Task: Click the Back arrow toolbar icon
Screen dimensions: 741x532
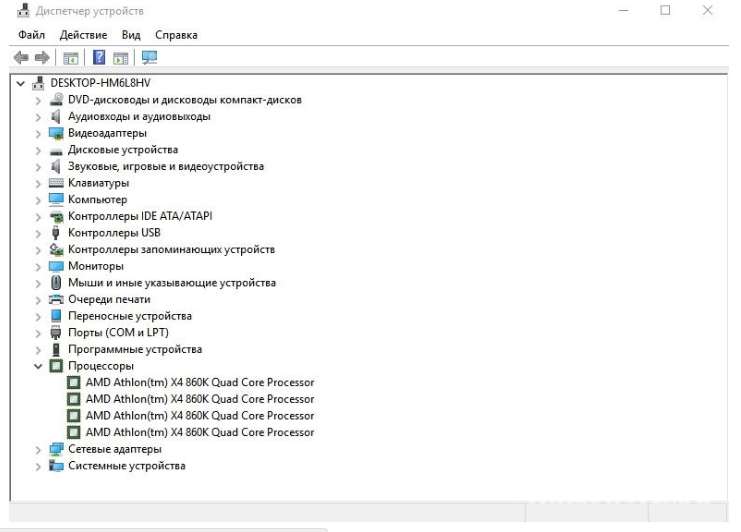Action: tap(21, 58)
